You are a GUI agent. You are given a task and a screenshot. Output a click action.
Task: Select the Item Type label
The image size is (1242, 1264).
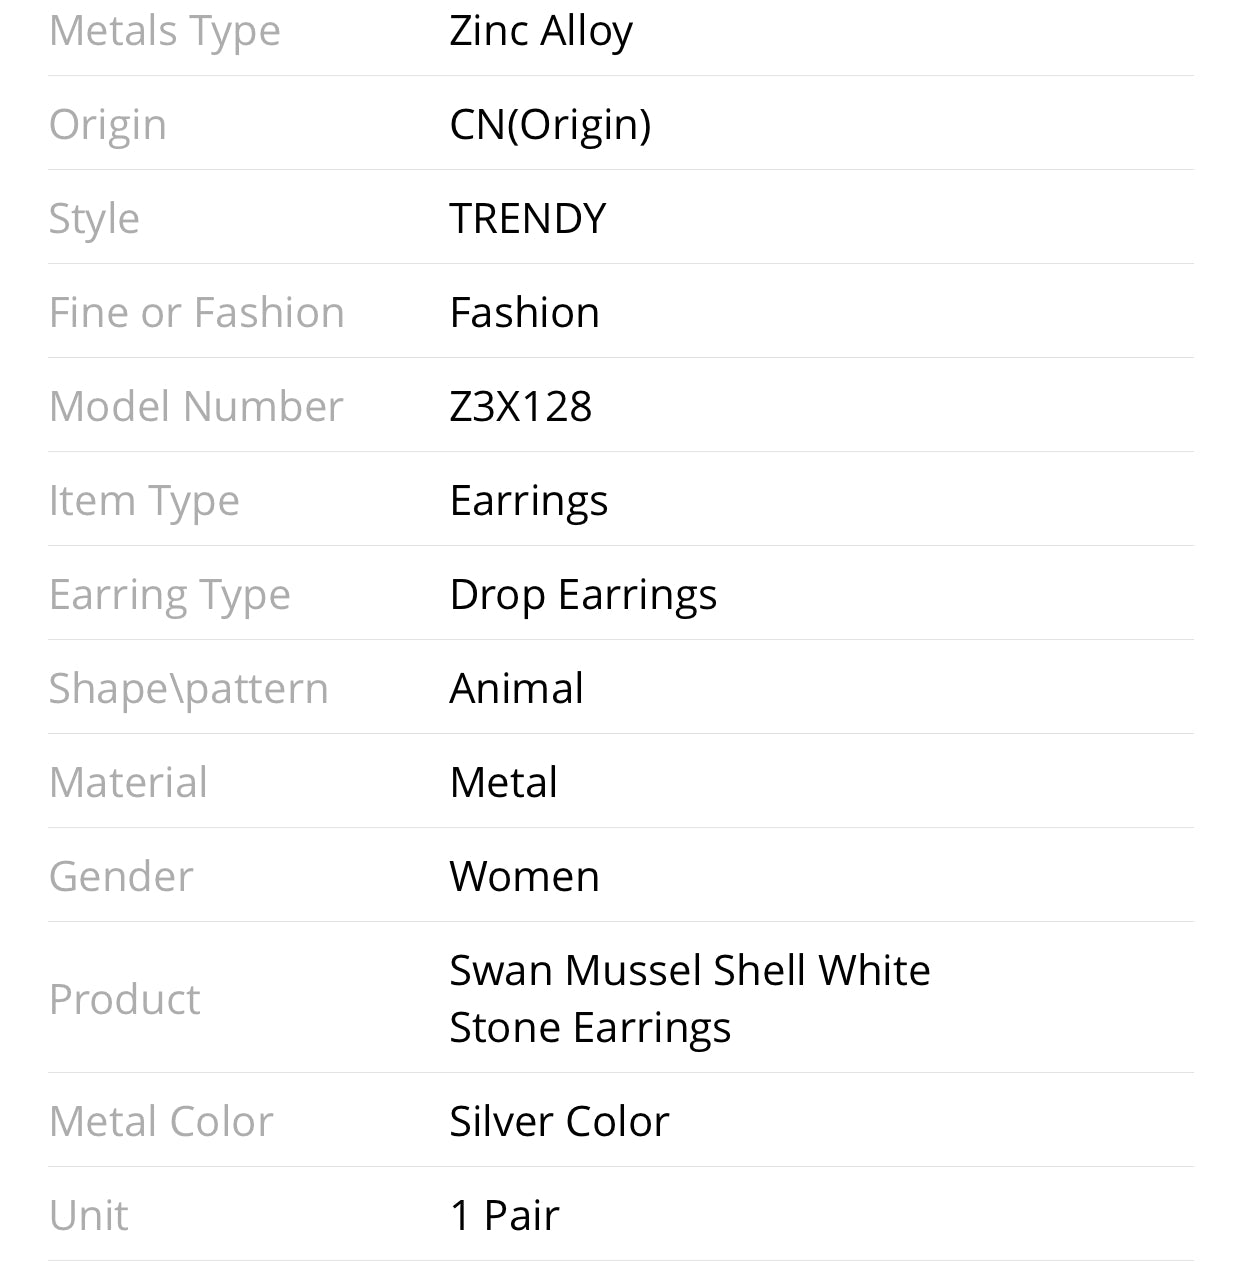click(x=144, y=501)
